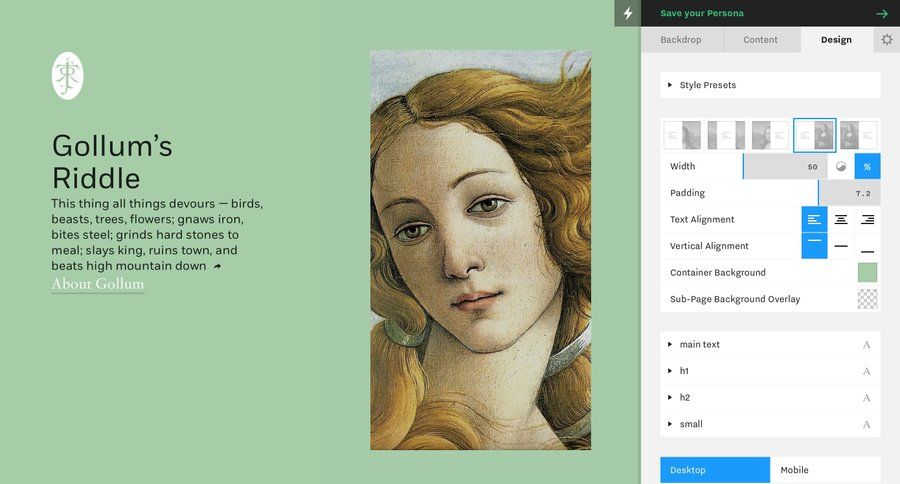The image size is (900, 484).
Task: Click the green Save Persona arrow
Action: [881, 14]
